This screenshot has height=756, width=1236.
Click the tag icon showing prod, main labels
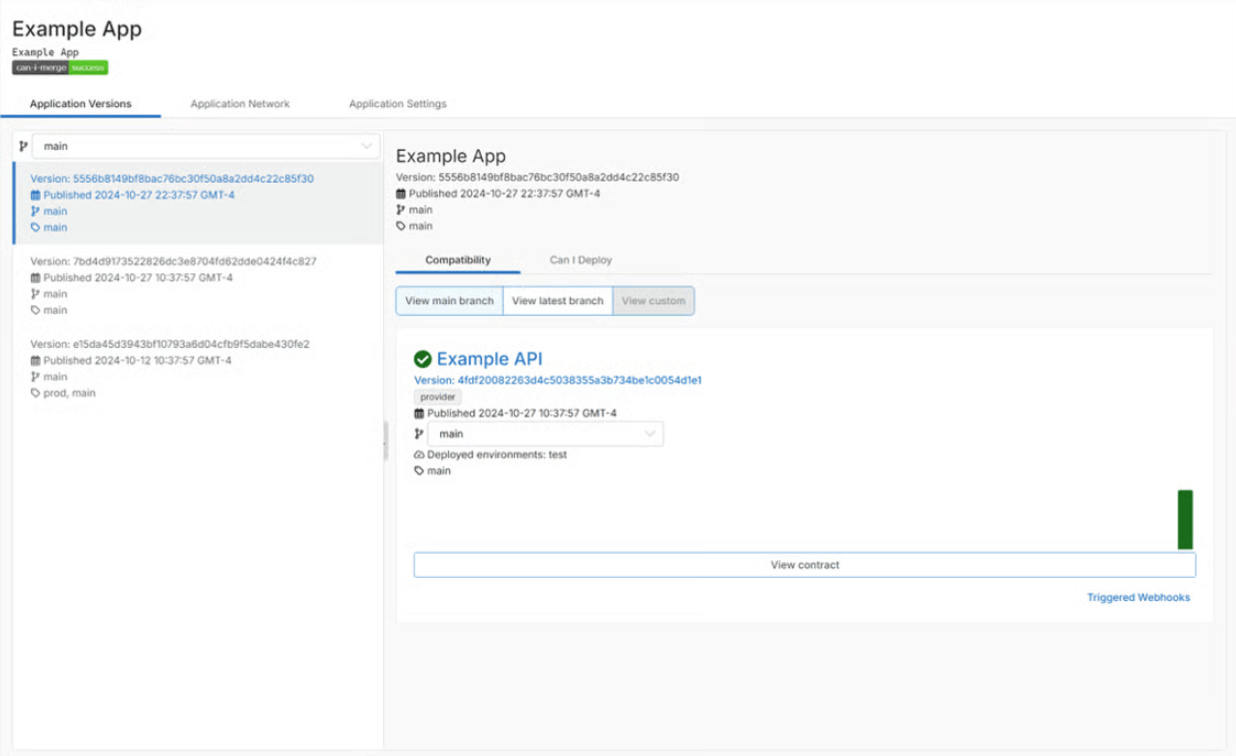click(35, 393)
